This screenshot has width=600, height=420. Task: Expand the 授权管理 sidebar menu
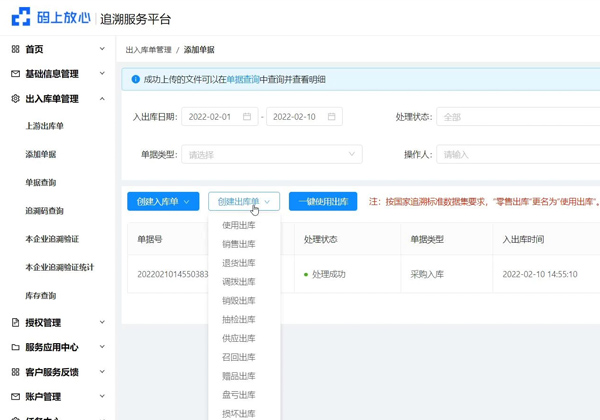(x=102, y=323)
